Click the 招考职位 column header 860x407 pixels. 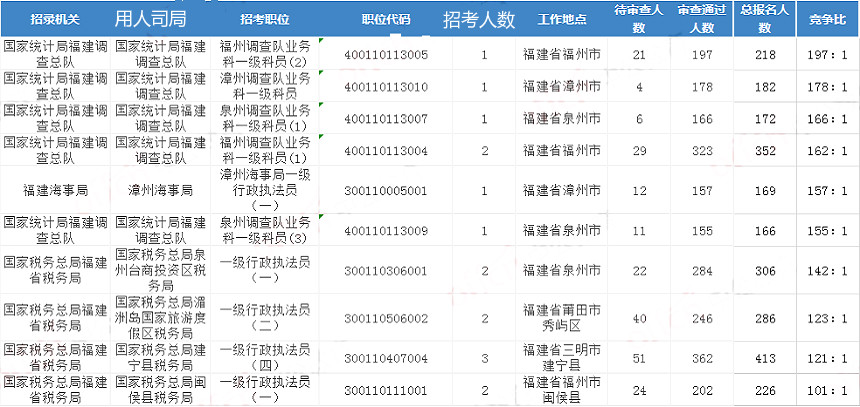point(264,20)
